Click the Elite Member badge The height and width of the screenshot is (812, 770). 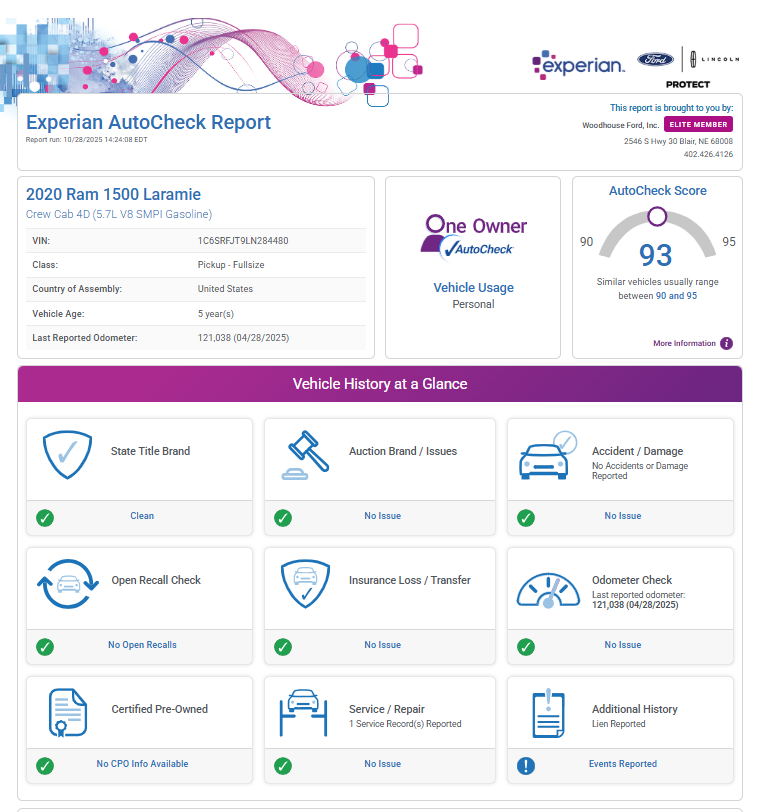[x=698, y=125]
